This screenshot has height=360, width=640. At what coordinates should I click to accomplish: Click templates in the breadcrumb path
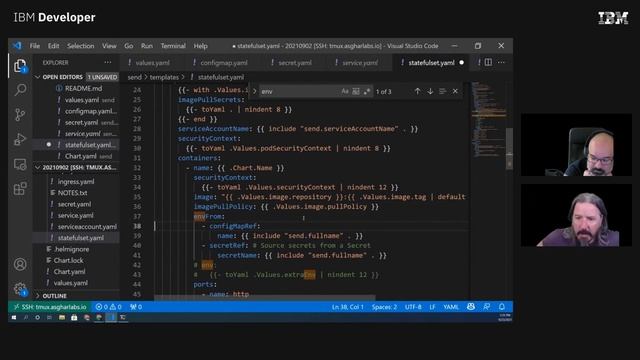coord(164,77)
